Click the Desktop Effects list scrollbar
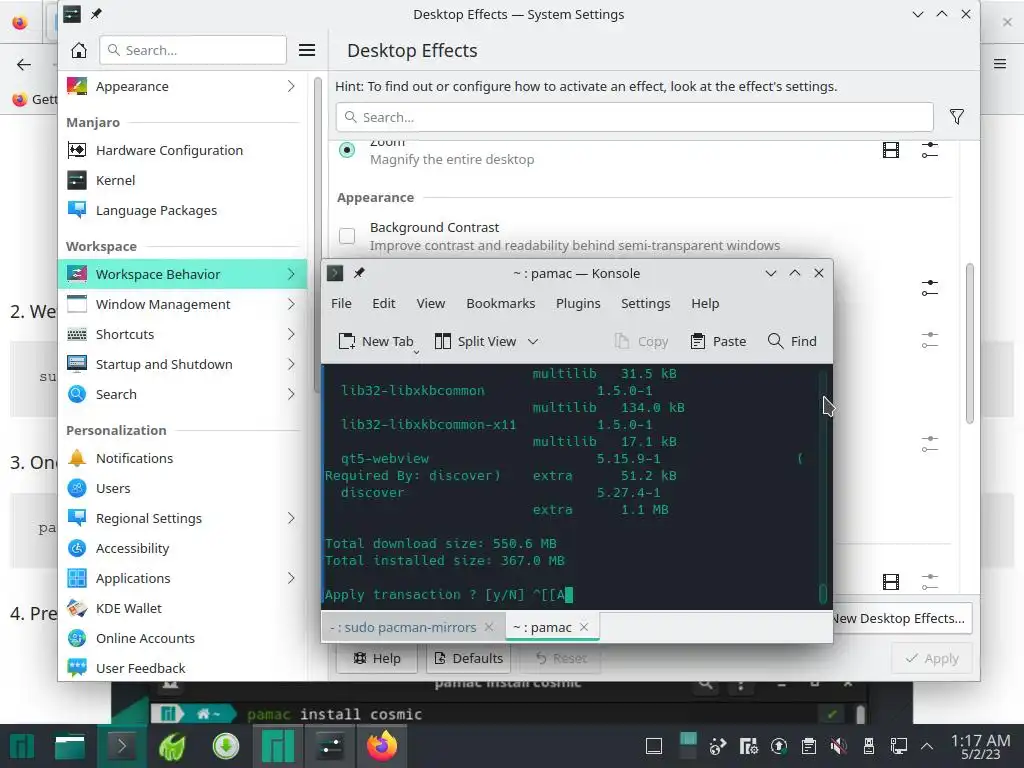The height and width of the screenshot is (768, 1024). click(x=970, y=344)
